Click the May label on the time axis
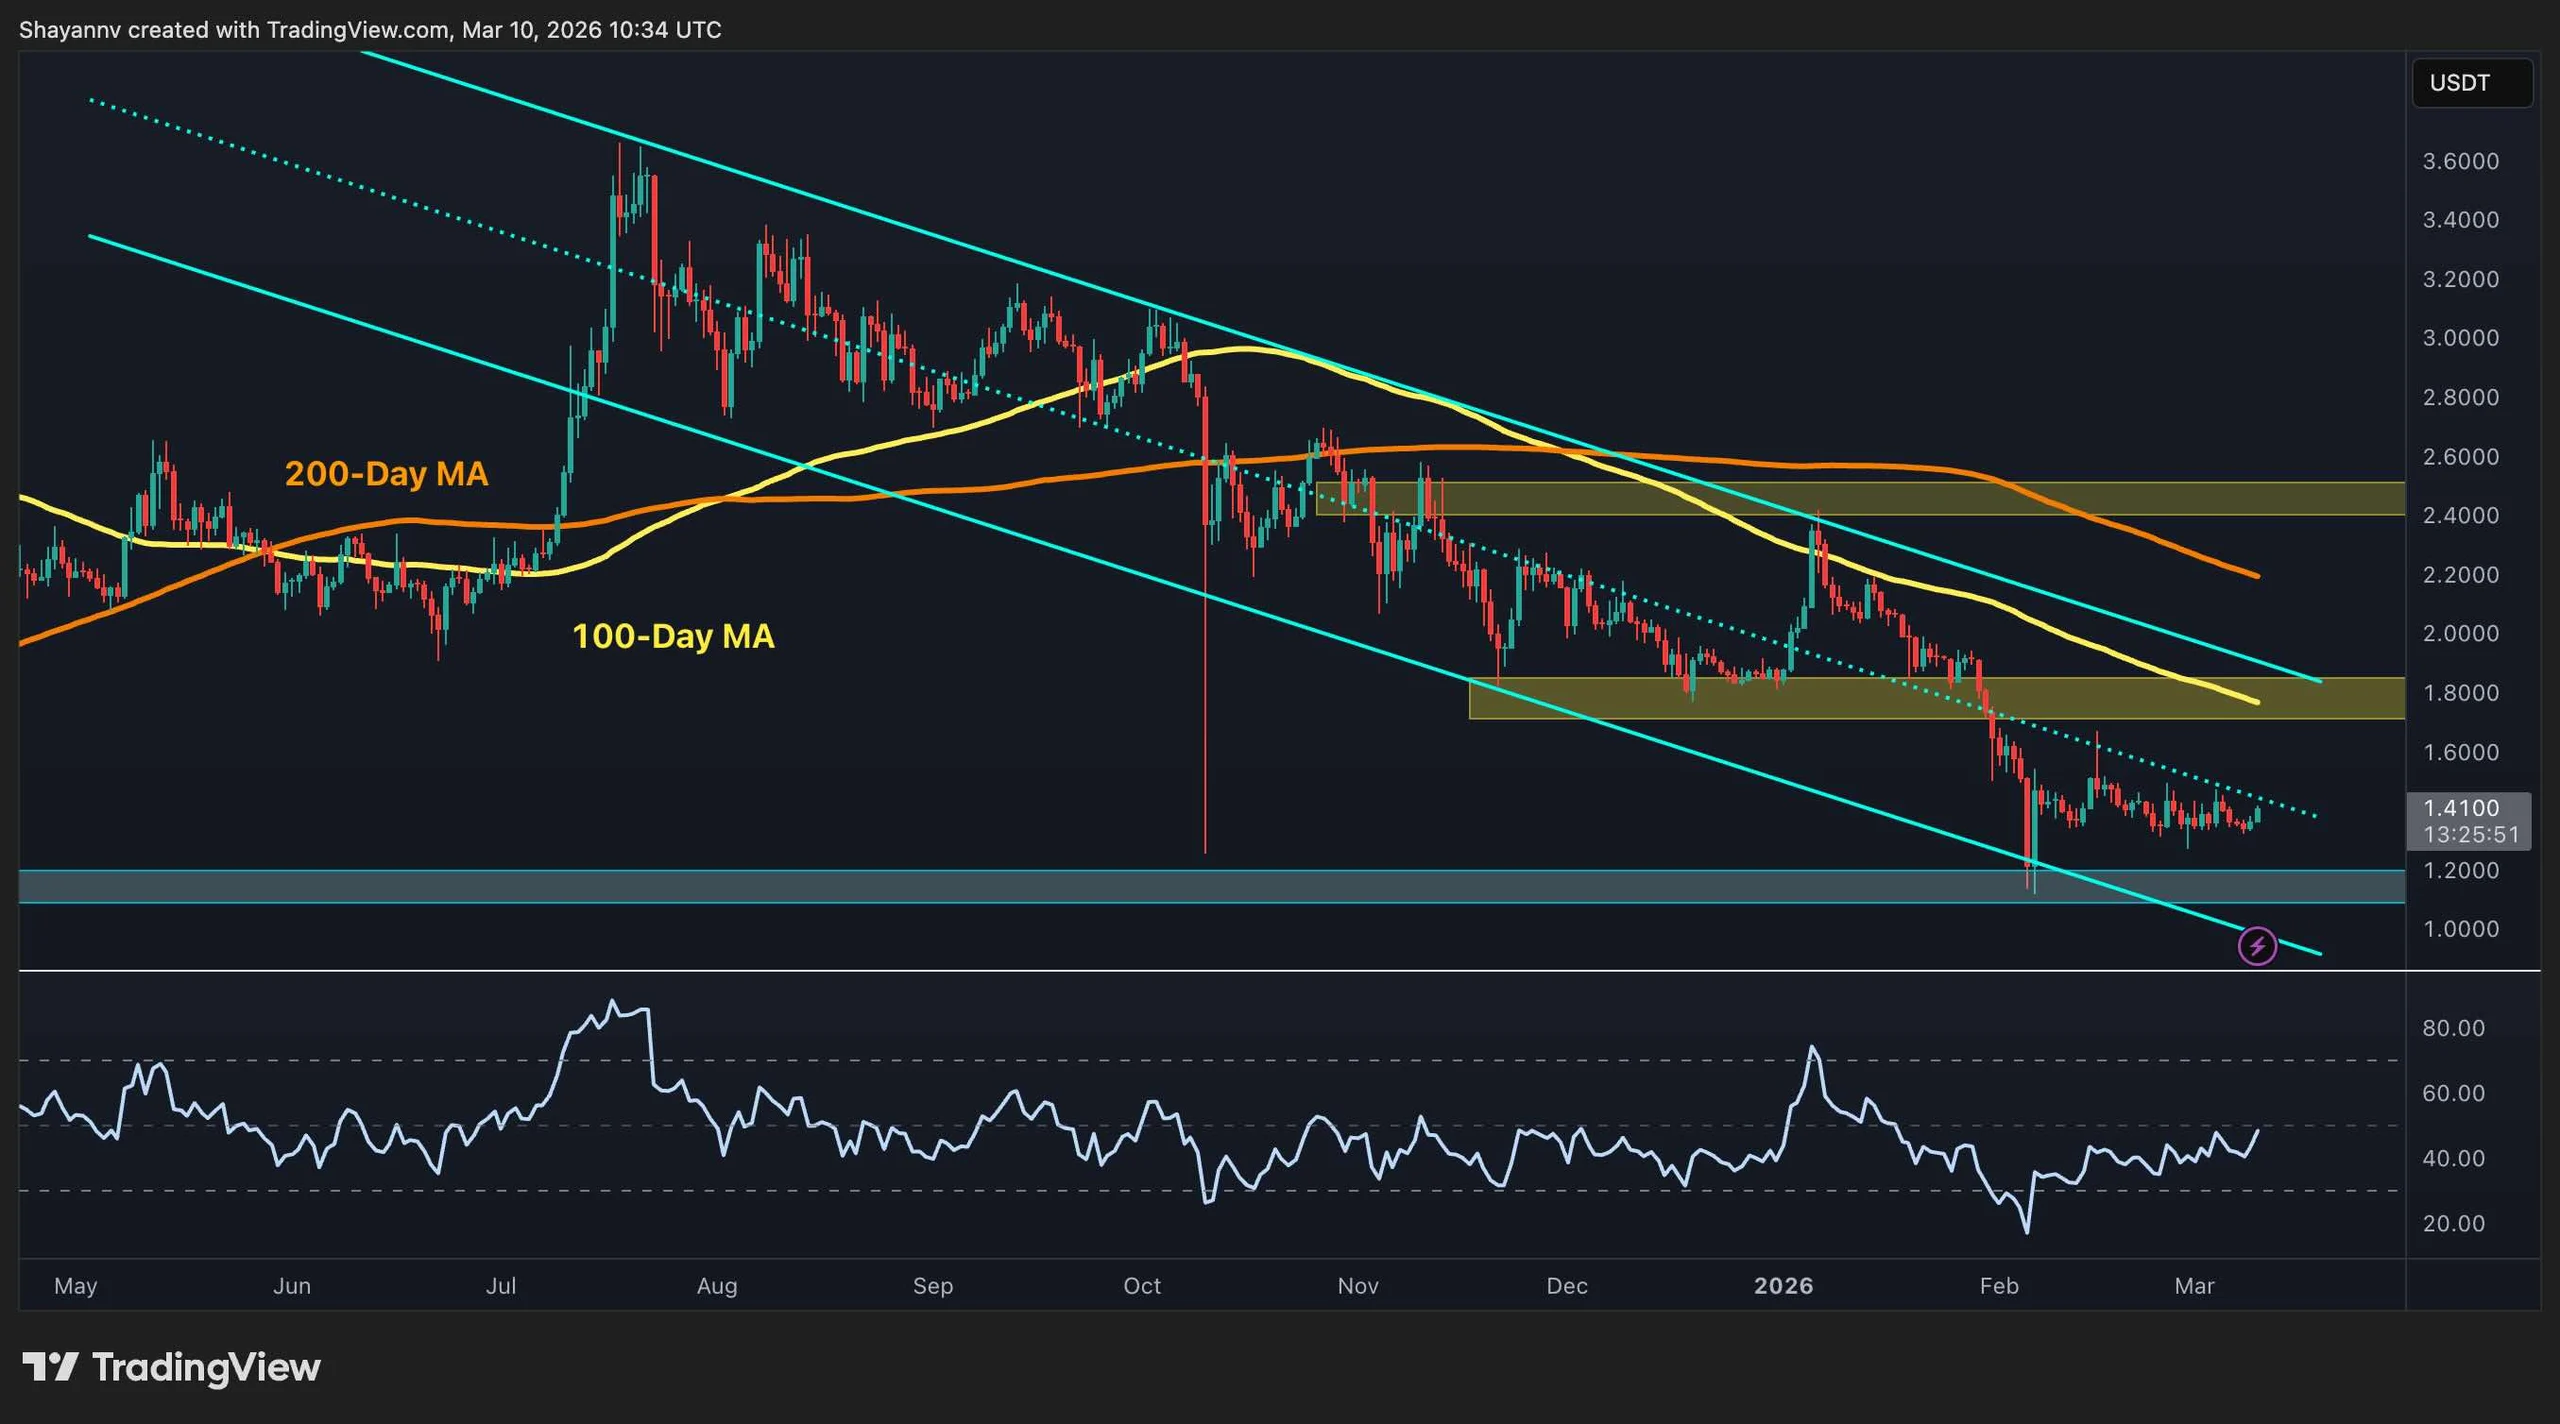The width and height of the screenshot is (2560, 1424). click(x=76, y=1285)
